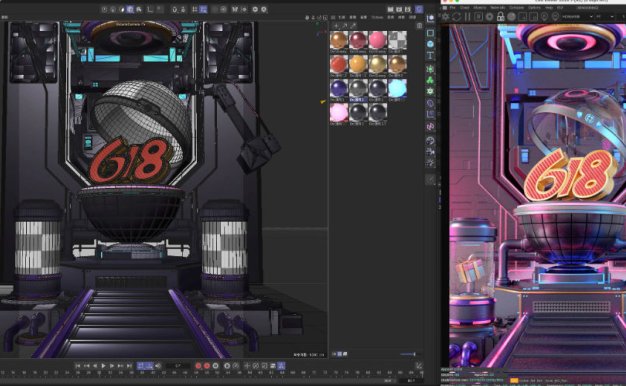Click the new material plus icon above swatches
Image resolution: width=626 pixels, height=386 pixels.
point(336,26)
